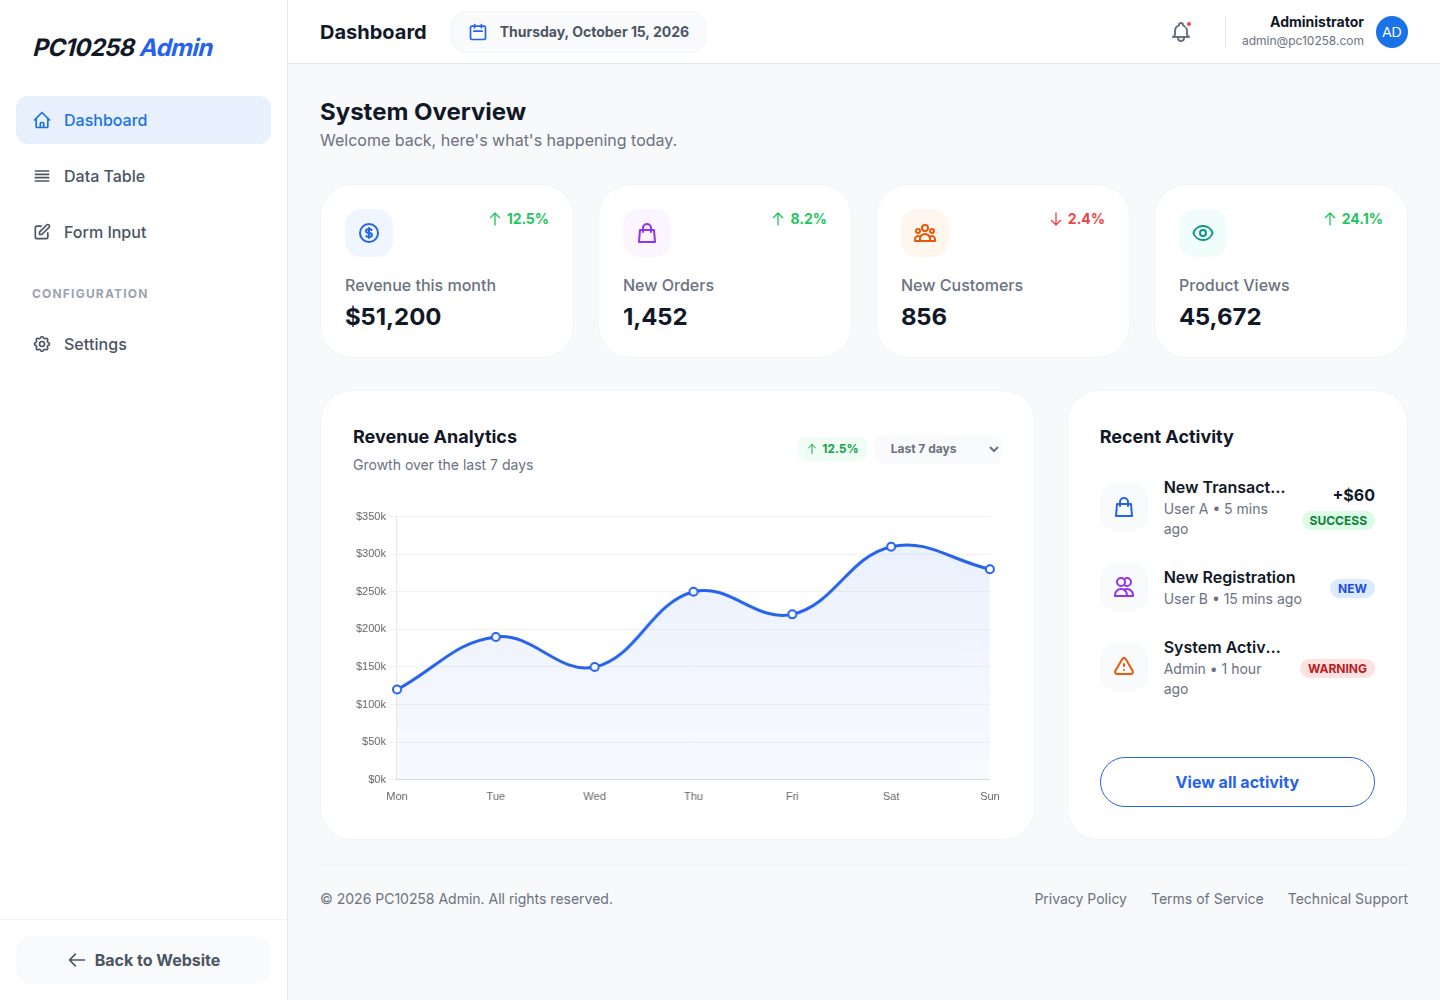The width and height of the screenshot is (1440, 1000).
Task: Click the PC10258 Admin logo
Action: coord(123,47)
